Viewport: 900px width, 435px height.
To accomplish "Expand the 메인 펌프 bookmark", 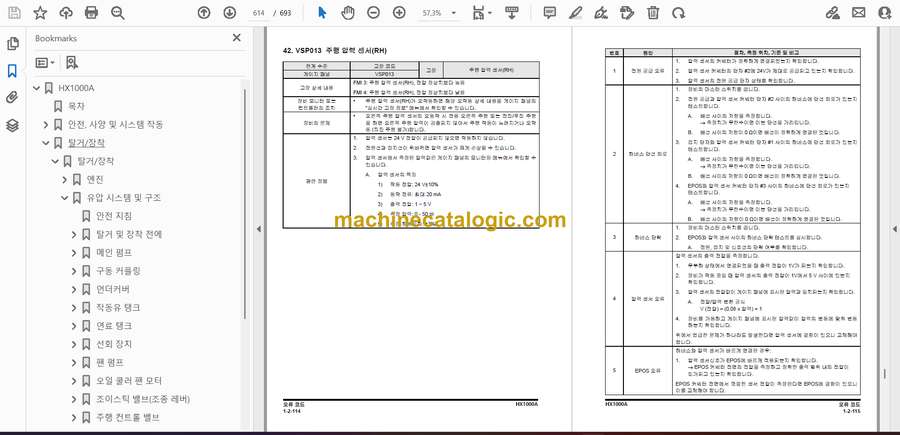I will [x=74, y=253].
